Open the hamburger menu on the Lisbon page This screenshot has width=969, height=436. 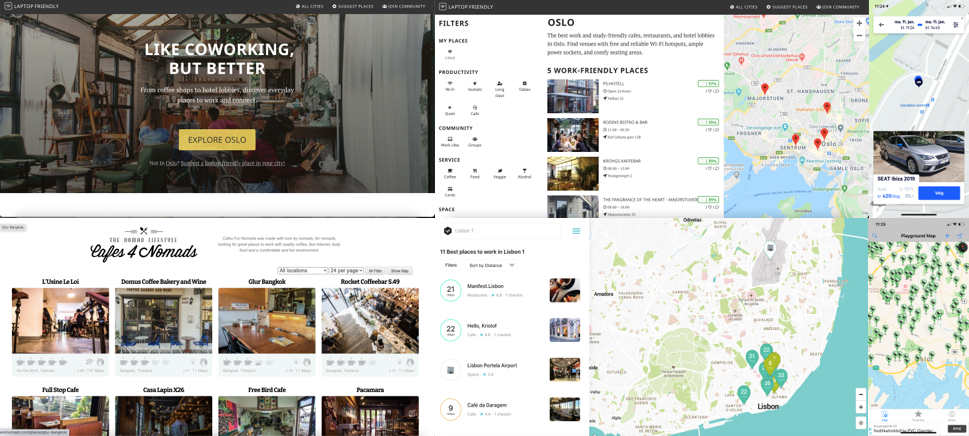(576, 231)
